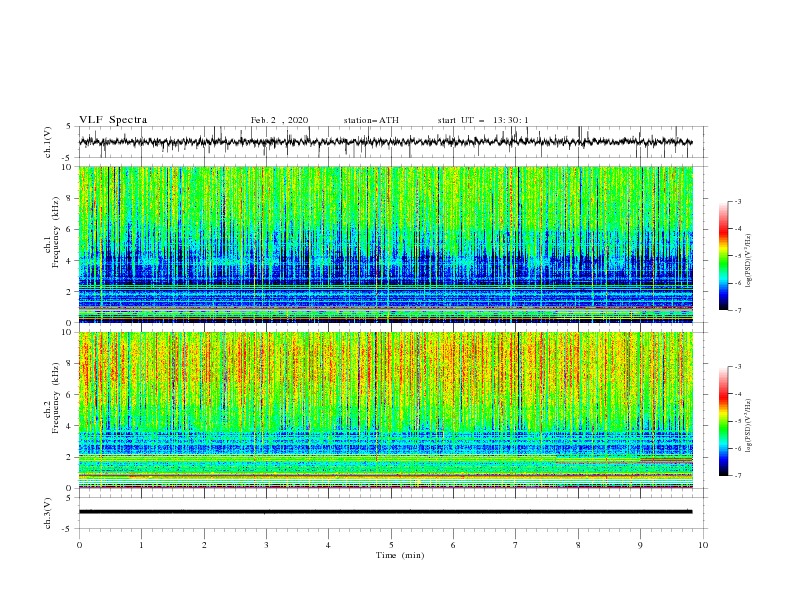Select the log(PSD) label beside ch.1 color bar
Screen dimensions: 792x612
tap(749, 261)
